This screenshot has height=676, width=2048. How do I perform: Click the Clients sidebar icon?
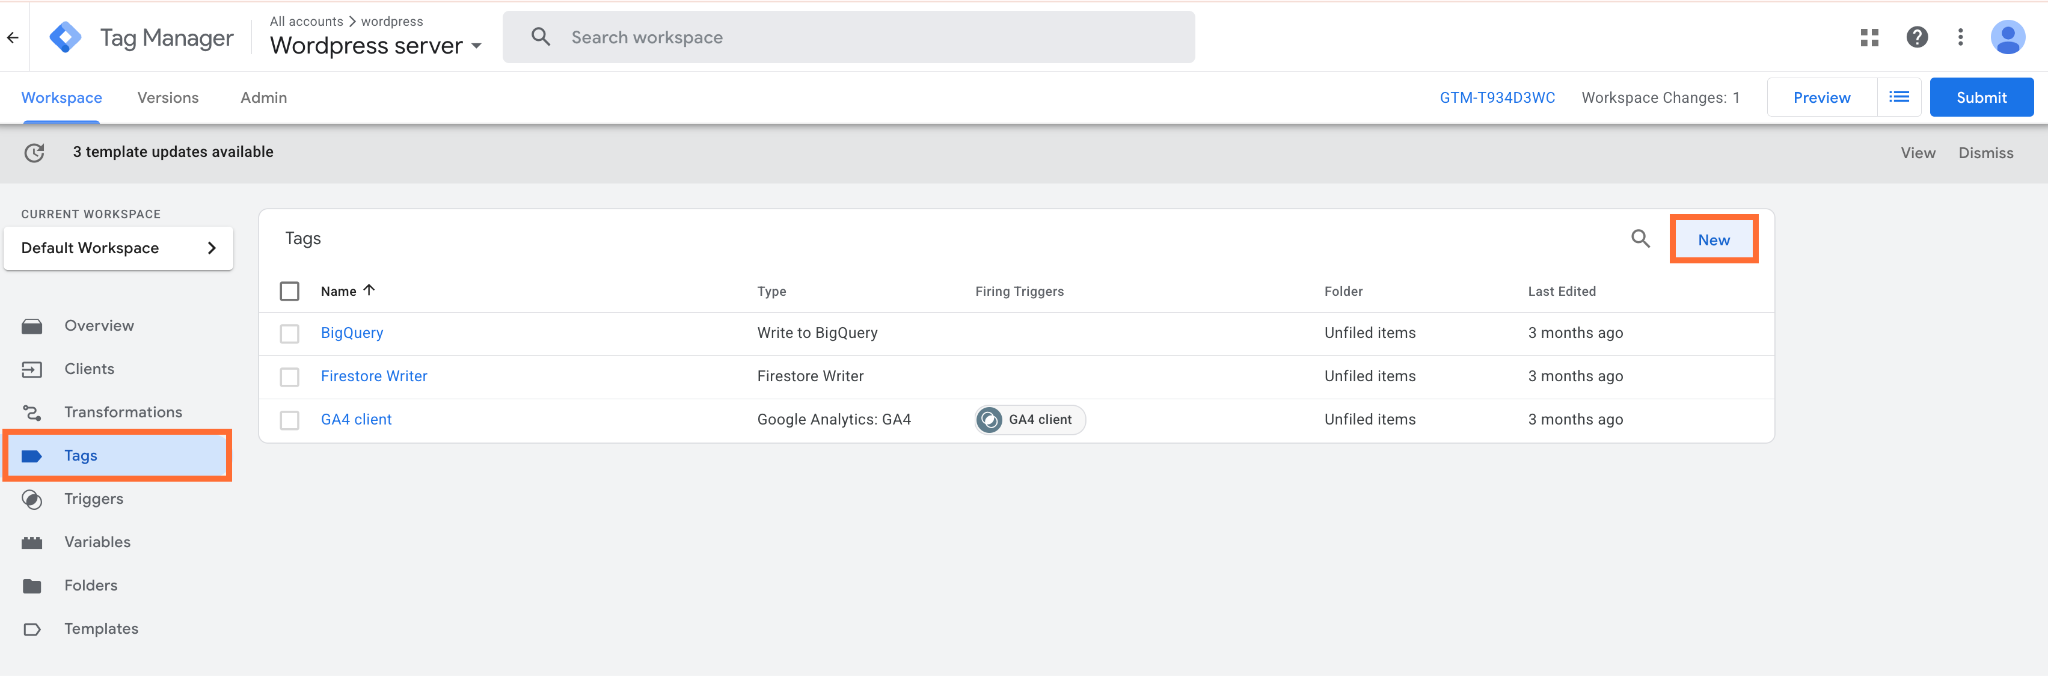point(32,369)
